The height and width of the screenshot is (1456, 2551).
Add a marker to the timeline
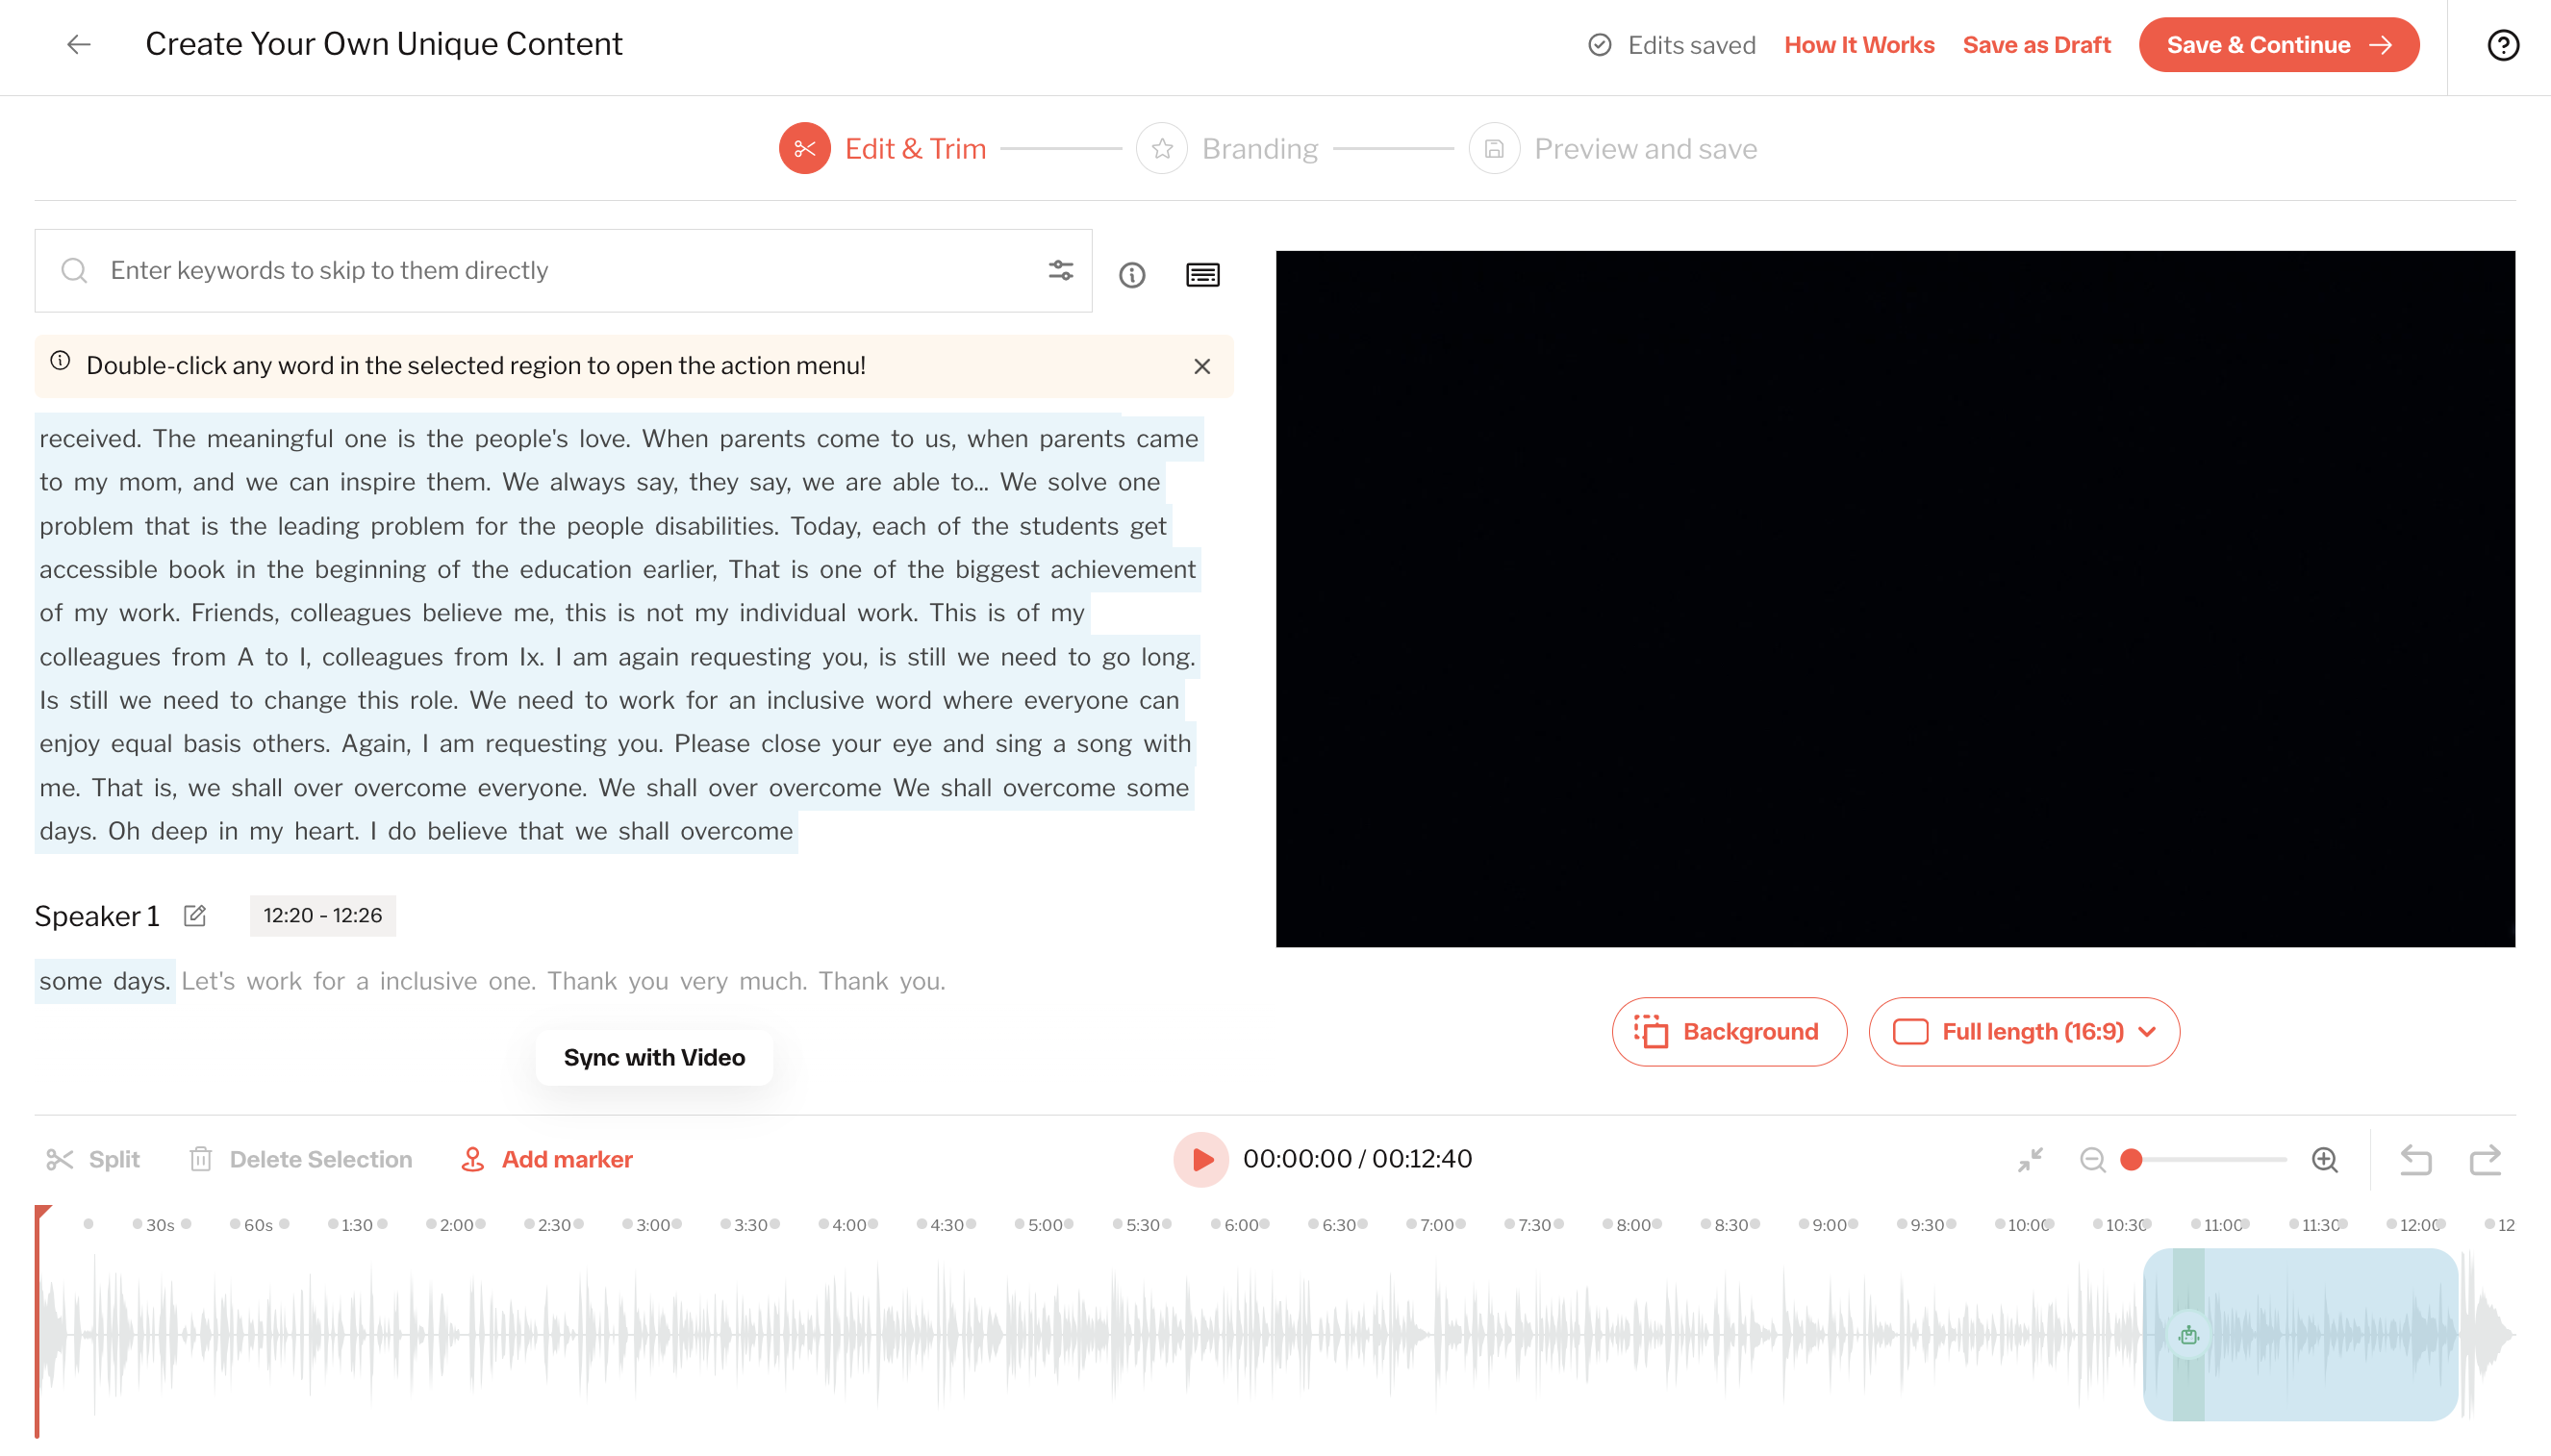coord(546,1159)
